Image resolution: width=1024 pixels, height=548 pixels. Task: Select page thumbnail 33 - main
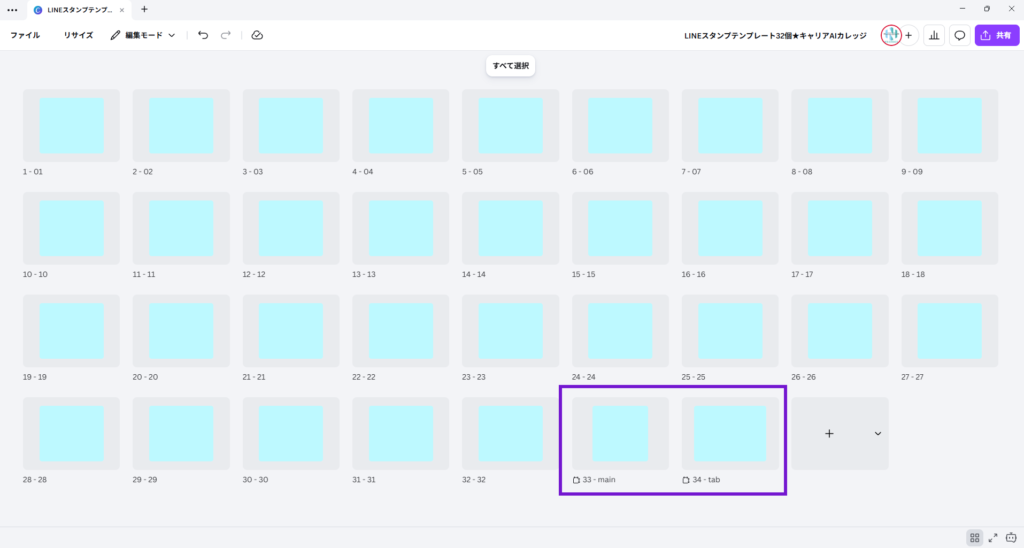click(x=620, y=433)
